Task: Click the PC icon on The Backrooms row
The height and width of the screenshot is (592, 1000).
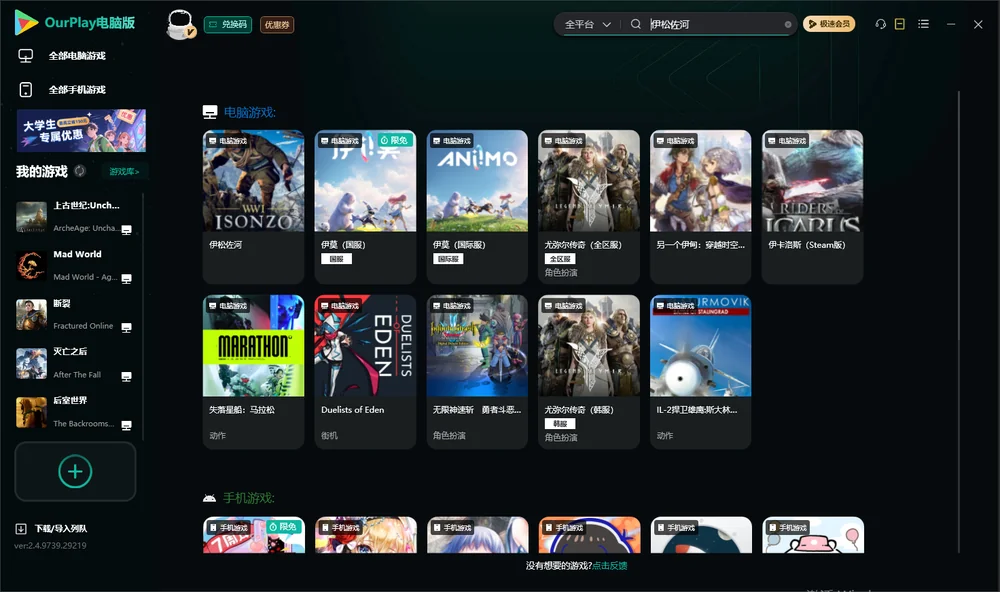Action: [x=126, y=426]
